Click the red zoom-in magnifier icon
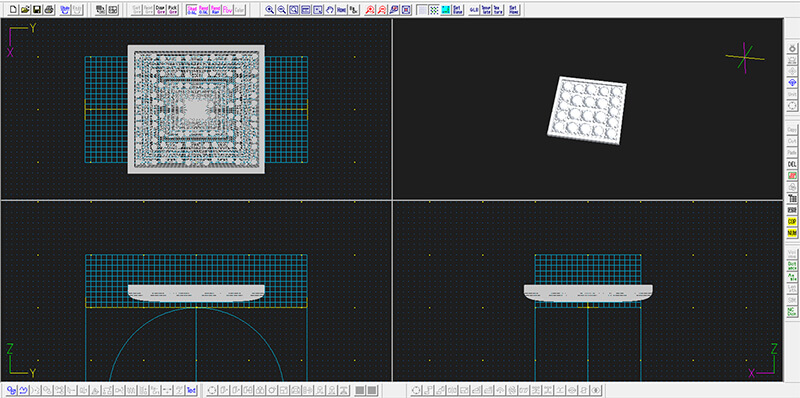Image resolution: width=800 pixels, height=398 pixels. (x=370, y=9)
